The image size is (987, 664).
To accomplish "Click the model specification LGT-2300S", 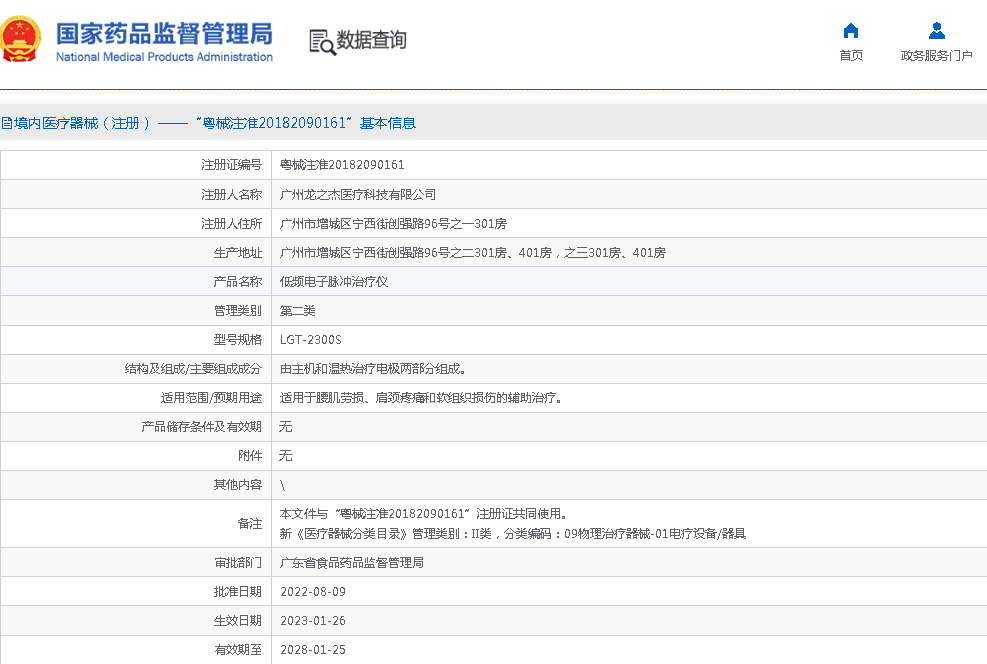I will (x=310, y=340).
